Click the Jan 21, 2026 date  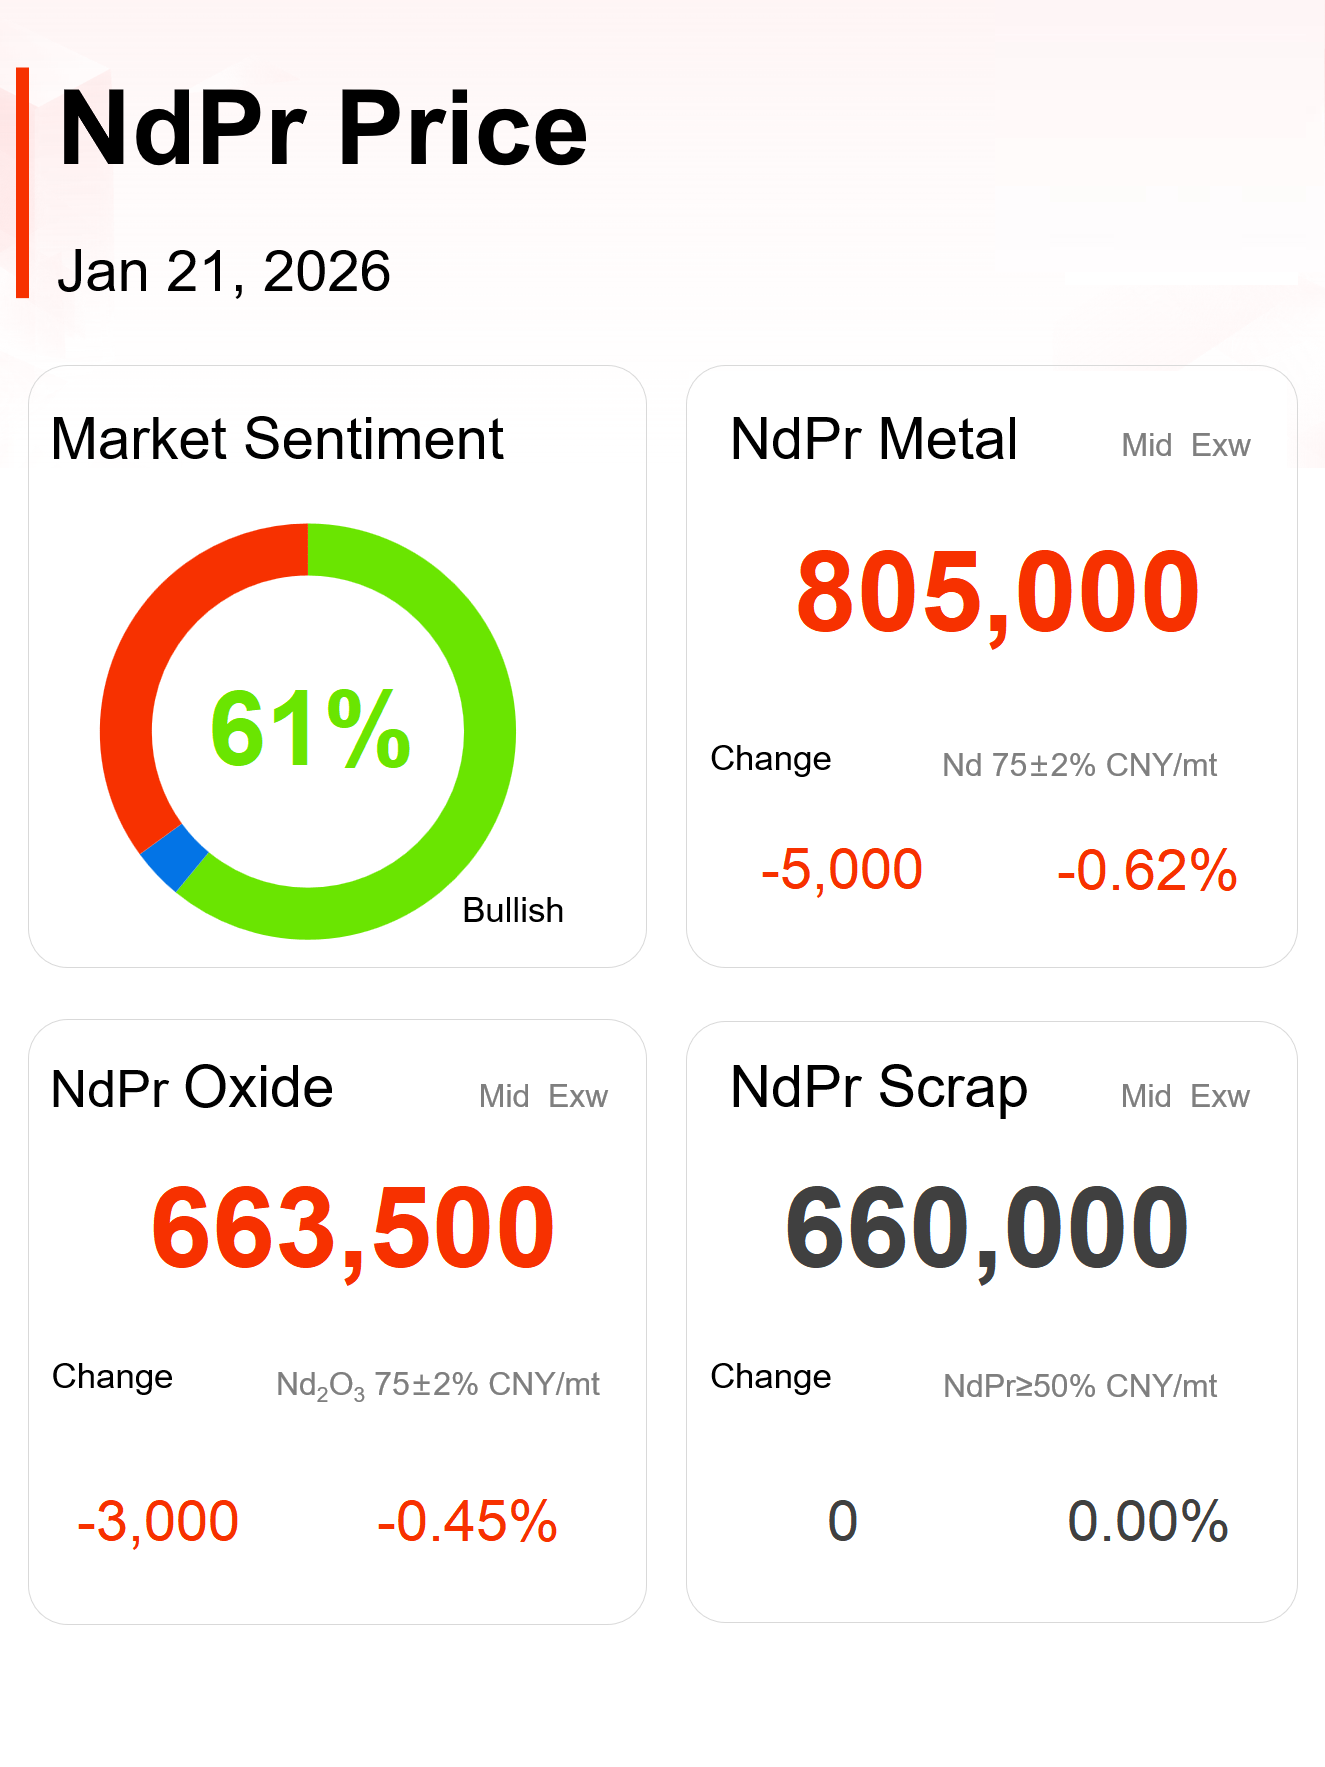point(224,272)
